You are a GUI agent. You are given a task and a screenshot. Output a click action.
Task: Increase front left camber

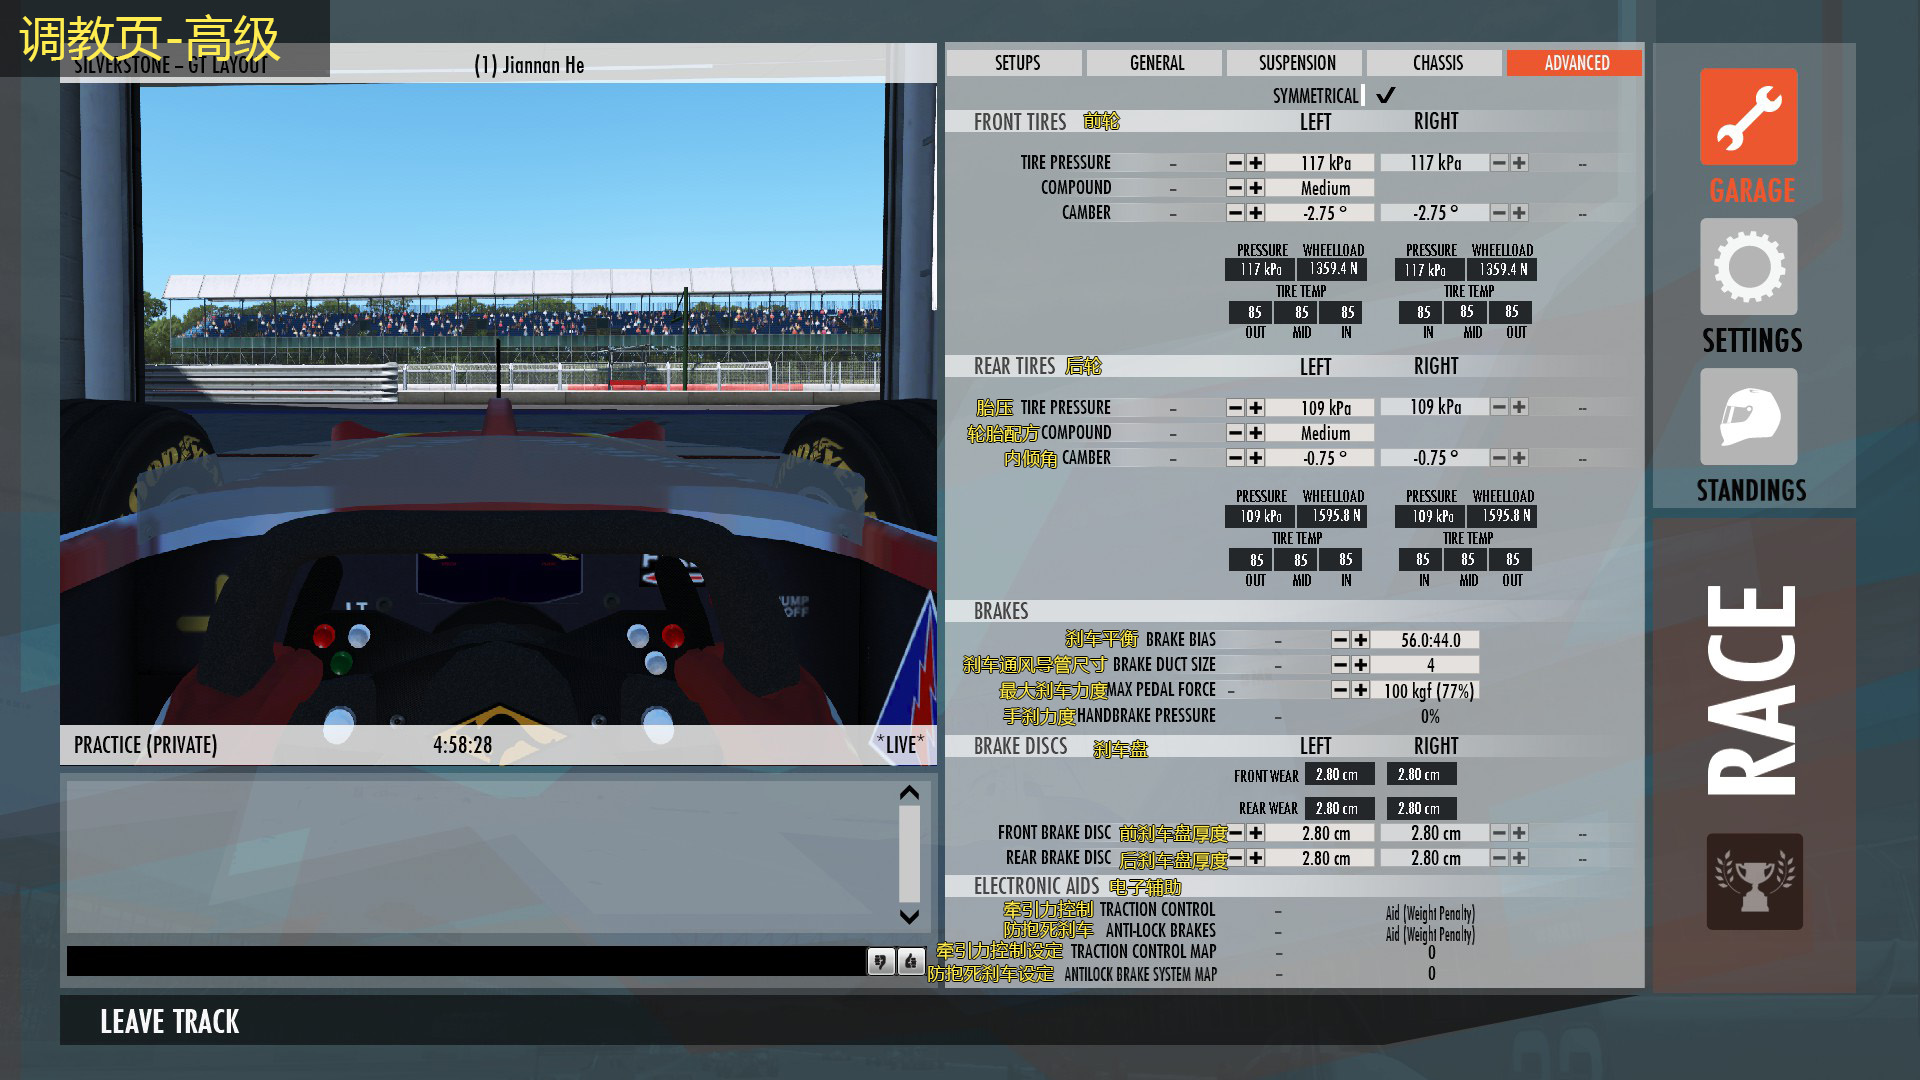point(1256,213)
